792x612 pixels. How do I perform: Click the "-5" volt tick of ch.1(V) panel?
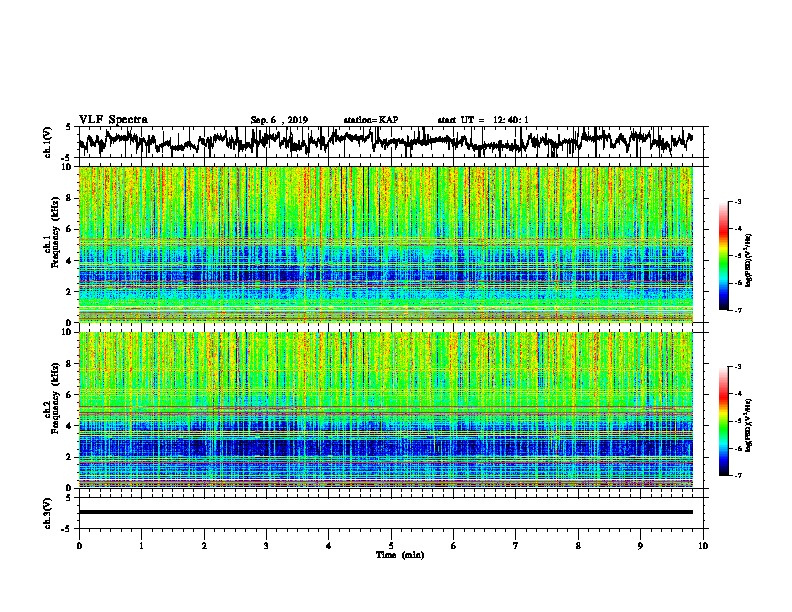[x=67, y=158]
